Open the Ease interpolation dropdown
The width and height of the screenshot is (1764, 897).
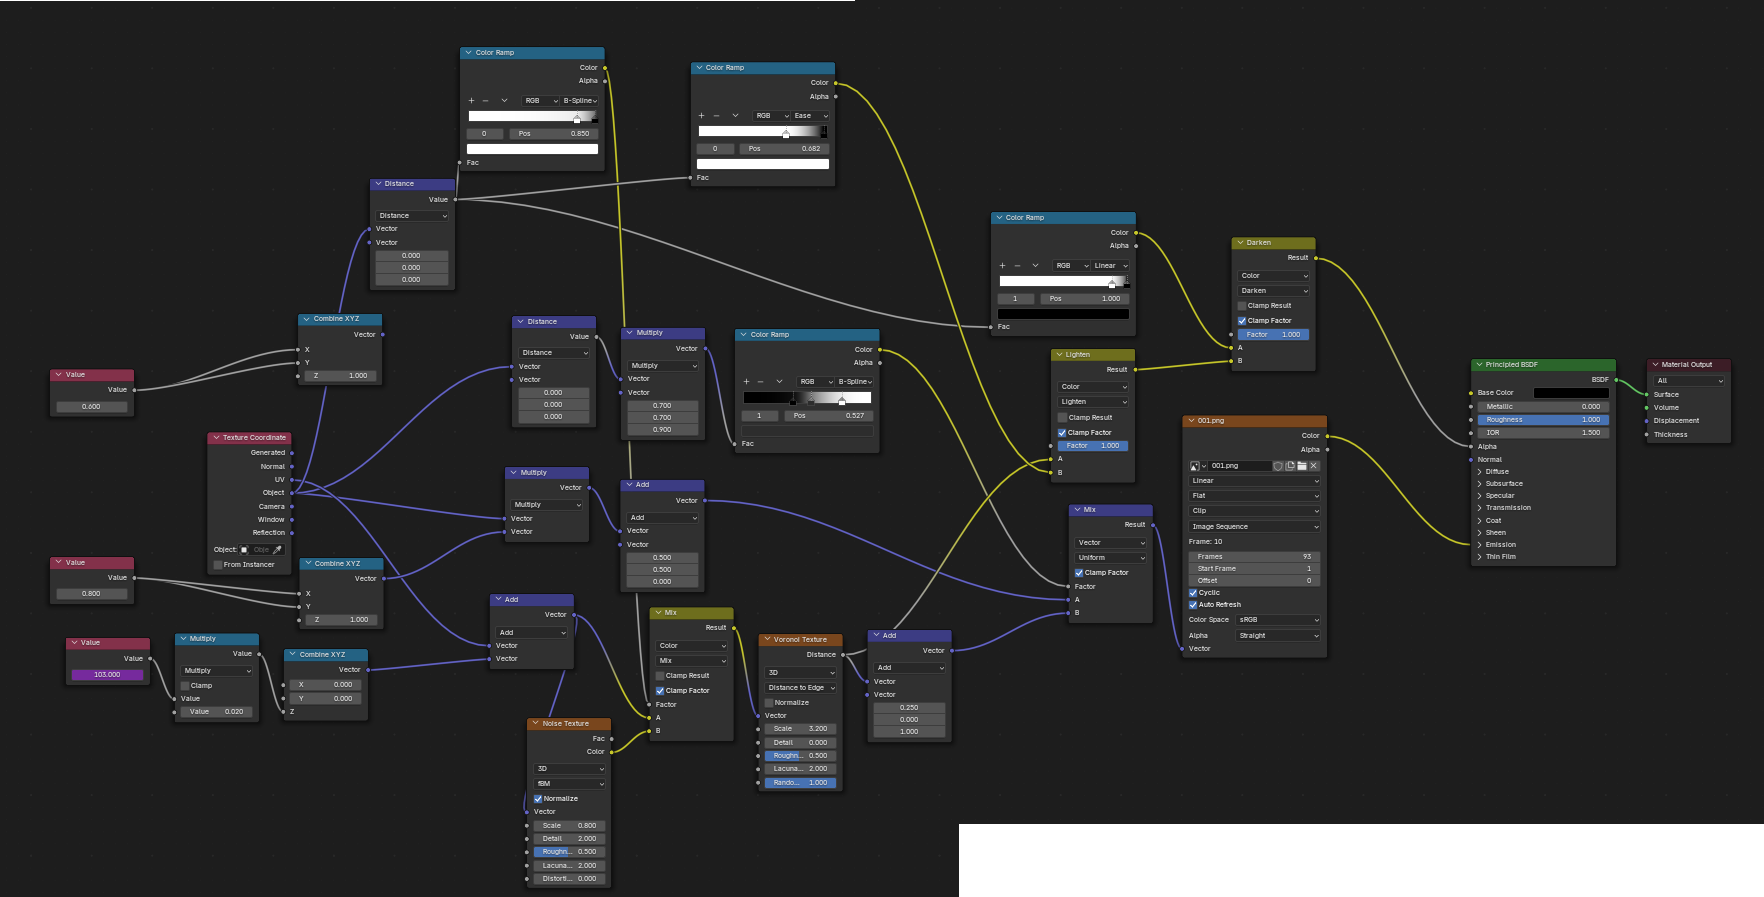coord(811,116)
